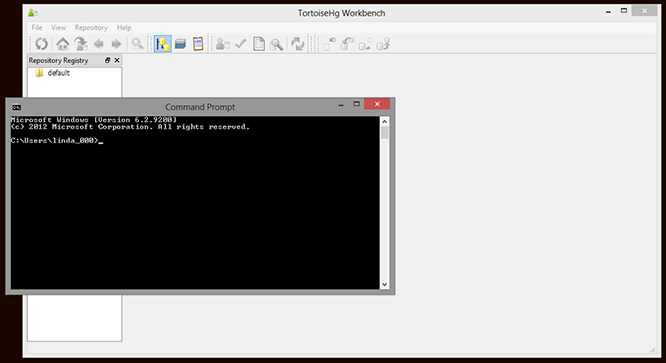Click the Command Prompt scroll down arrow
The image size is (666, 363).
pyautogui.click(x=385, y=284)
